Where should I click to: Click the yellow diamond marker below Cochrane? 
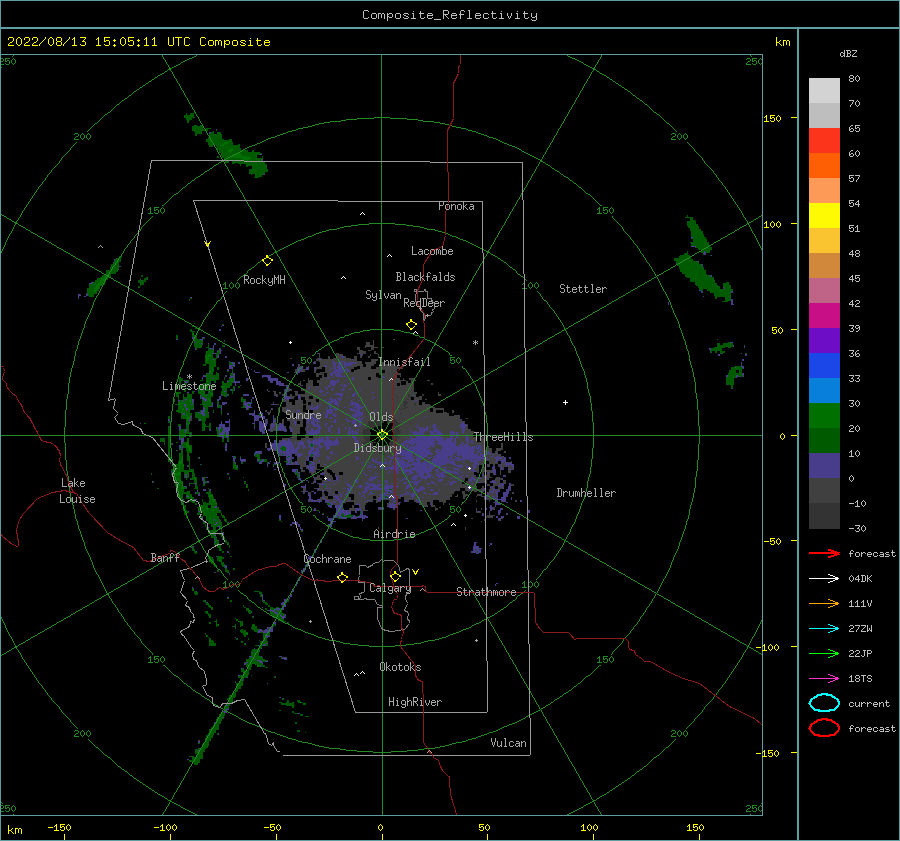pyautogui.click(x=343, y=577)
